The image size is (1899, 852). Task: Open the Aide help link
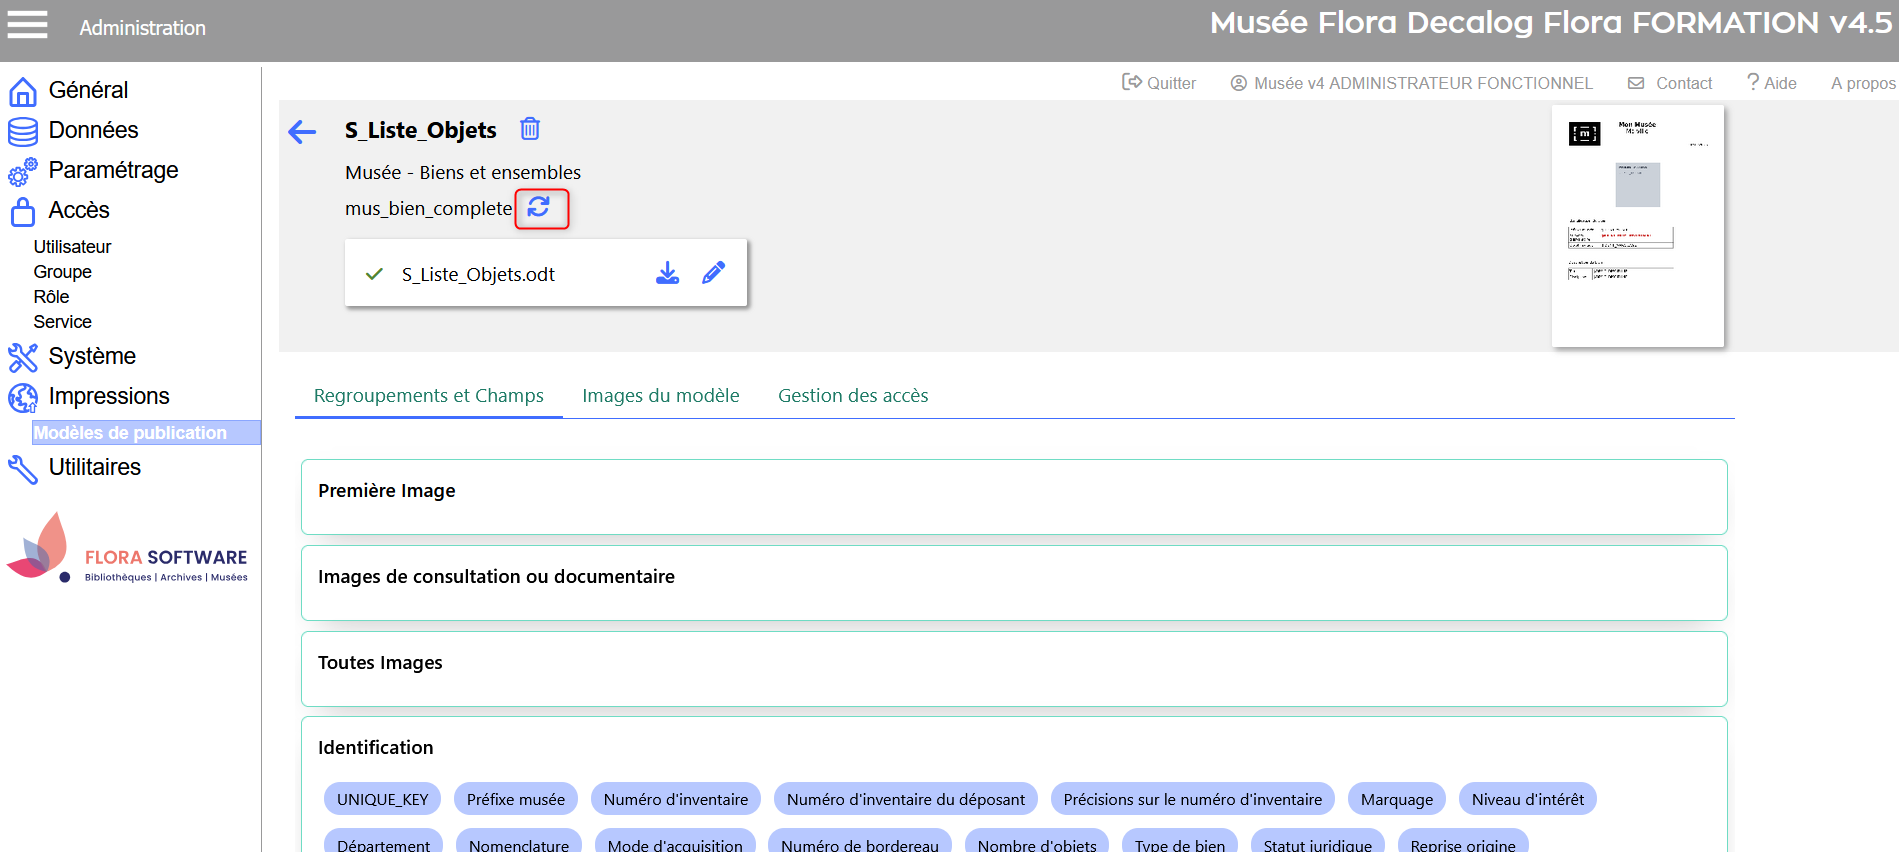pyautogui.click(x=1771, y=83)
